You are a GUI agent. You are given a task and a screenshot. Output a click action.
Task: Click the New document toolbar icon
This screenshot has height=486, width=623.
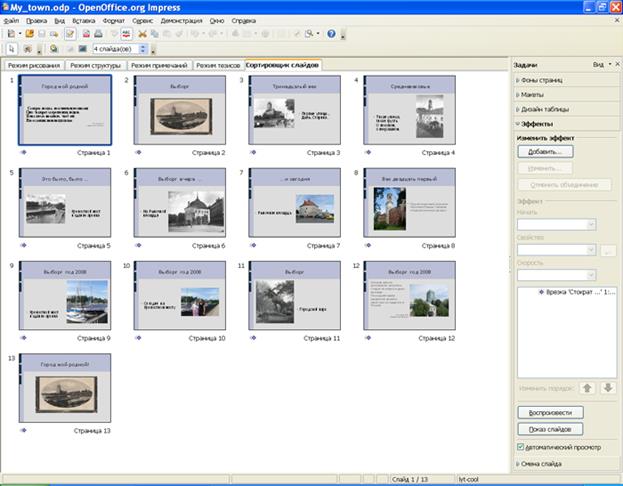point(11,33)
